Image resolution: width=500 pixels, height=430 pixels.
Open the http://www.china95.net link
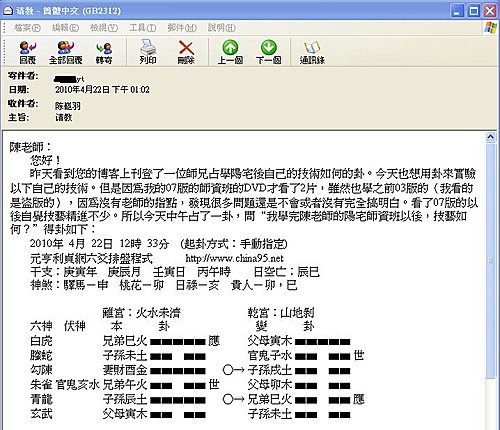pyautogui.click(x=234, y=258)
